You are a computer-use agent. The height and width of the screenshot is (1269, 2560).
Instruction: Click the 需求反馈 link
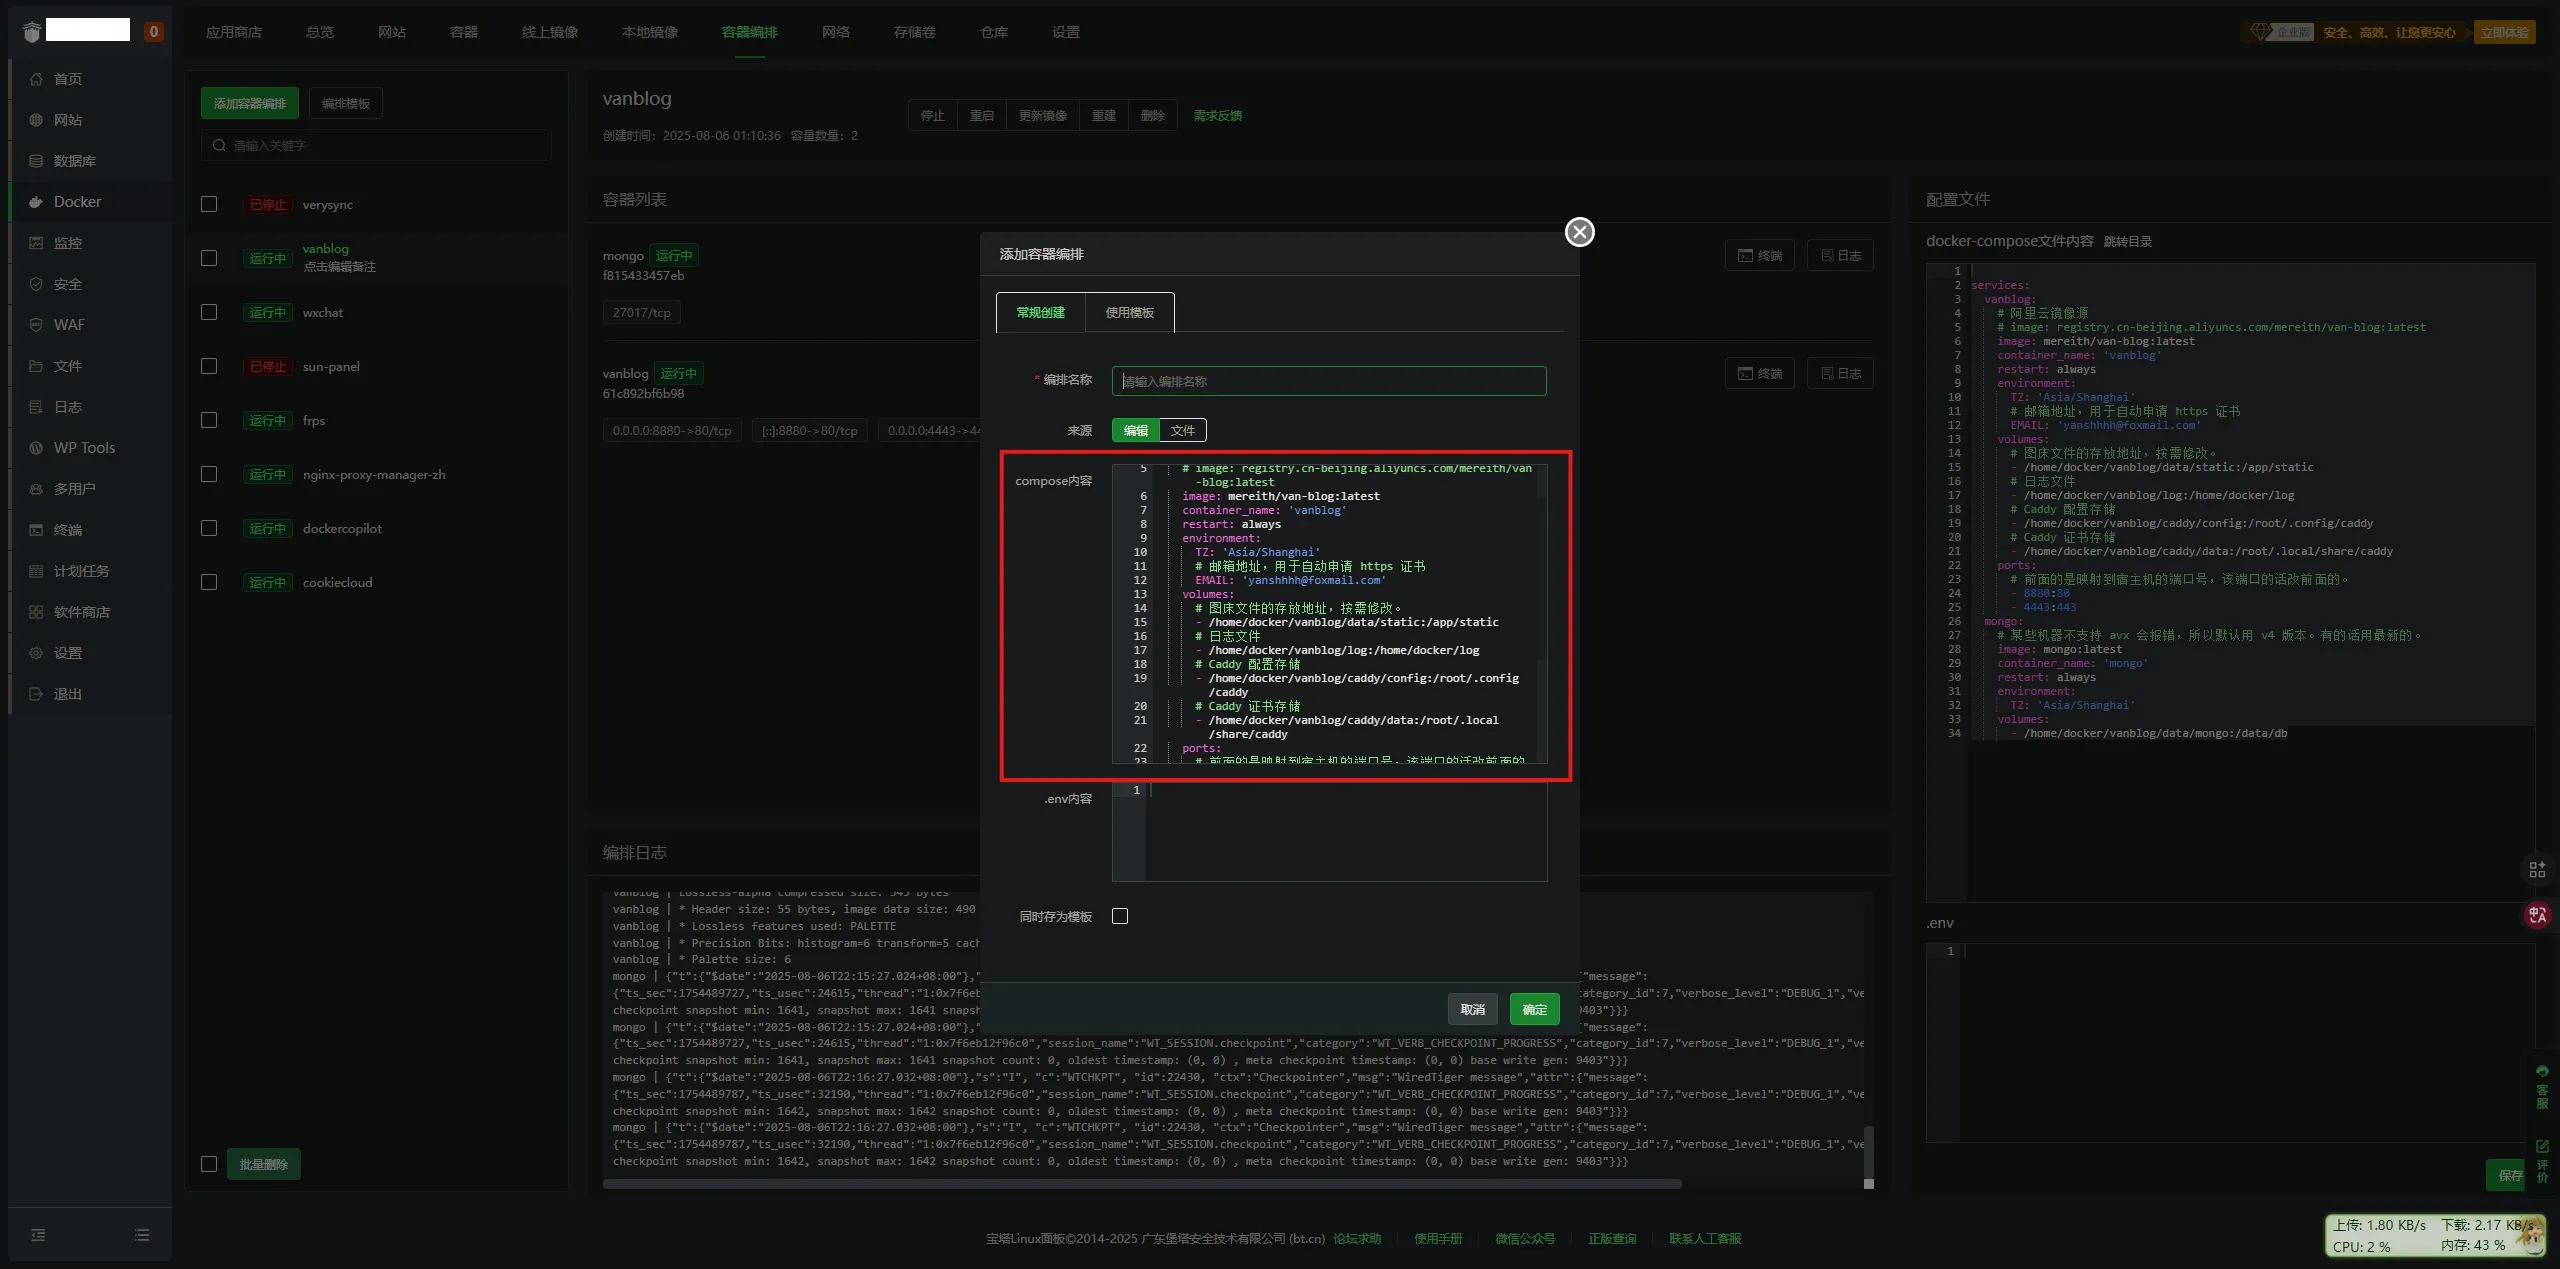1218,116
